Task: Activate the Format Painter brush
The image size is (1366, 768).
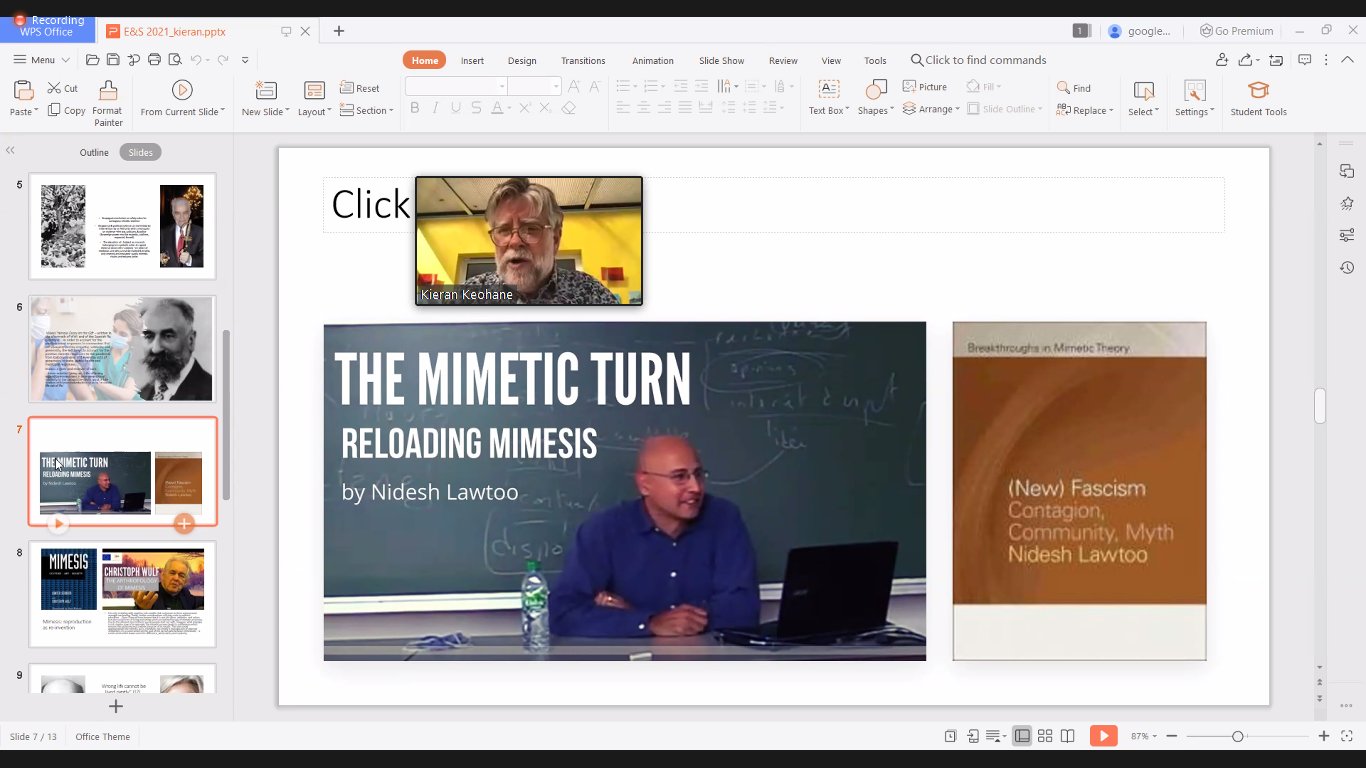Action: pyautogui.click(x=108, y=103)
